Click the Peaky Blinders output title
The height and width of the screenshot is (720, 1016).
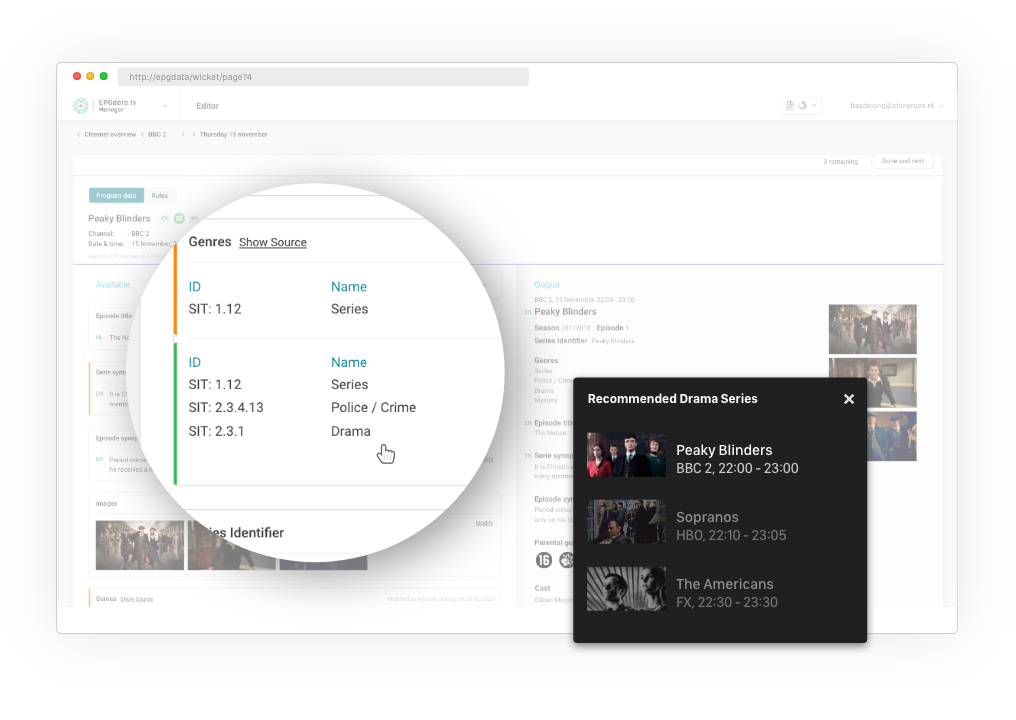[565, 312]
